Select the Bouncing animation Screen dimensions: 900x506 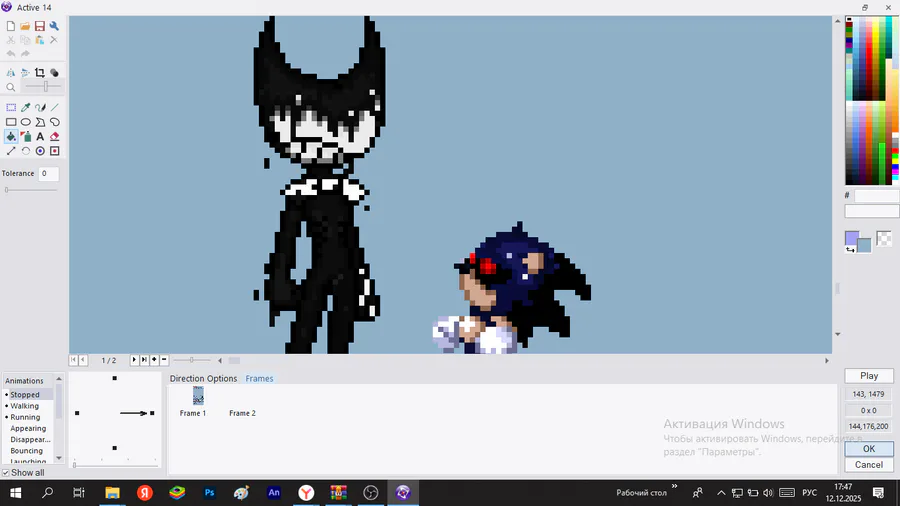coord(26,451)
